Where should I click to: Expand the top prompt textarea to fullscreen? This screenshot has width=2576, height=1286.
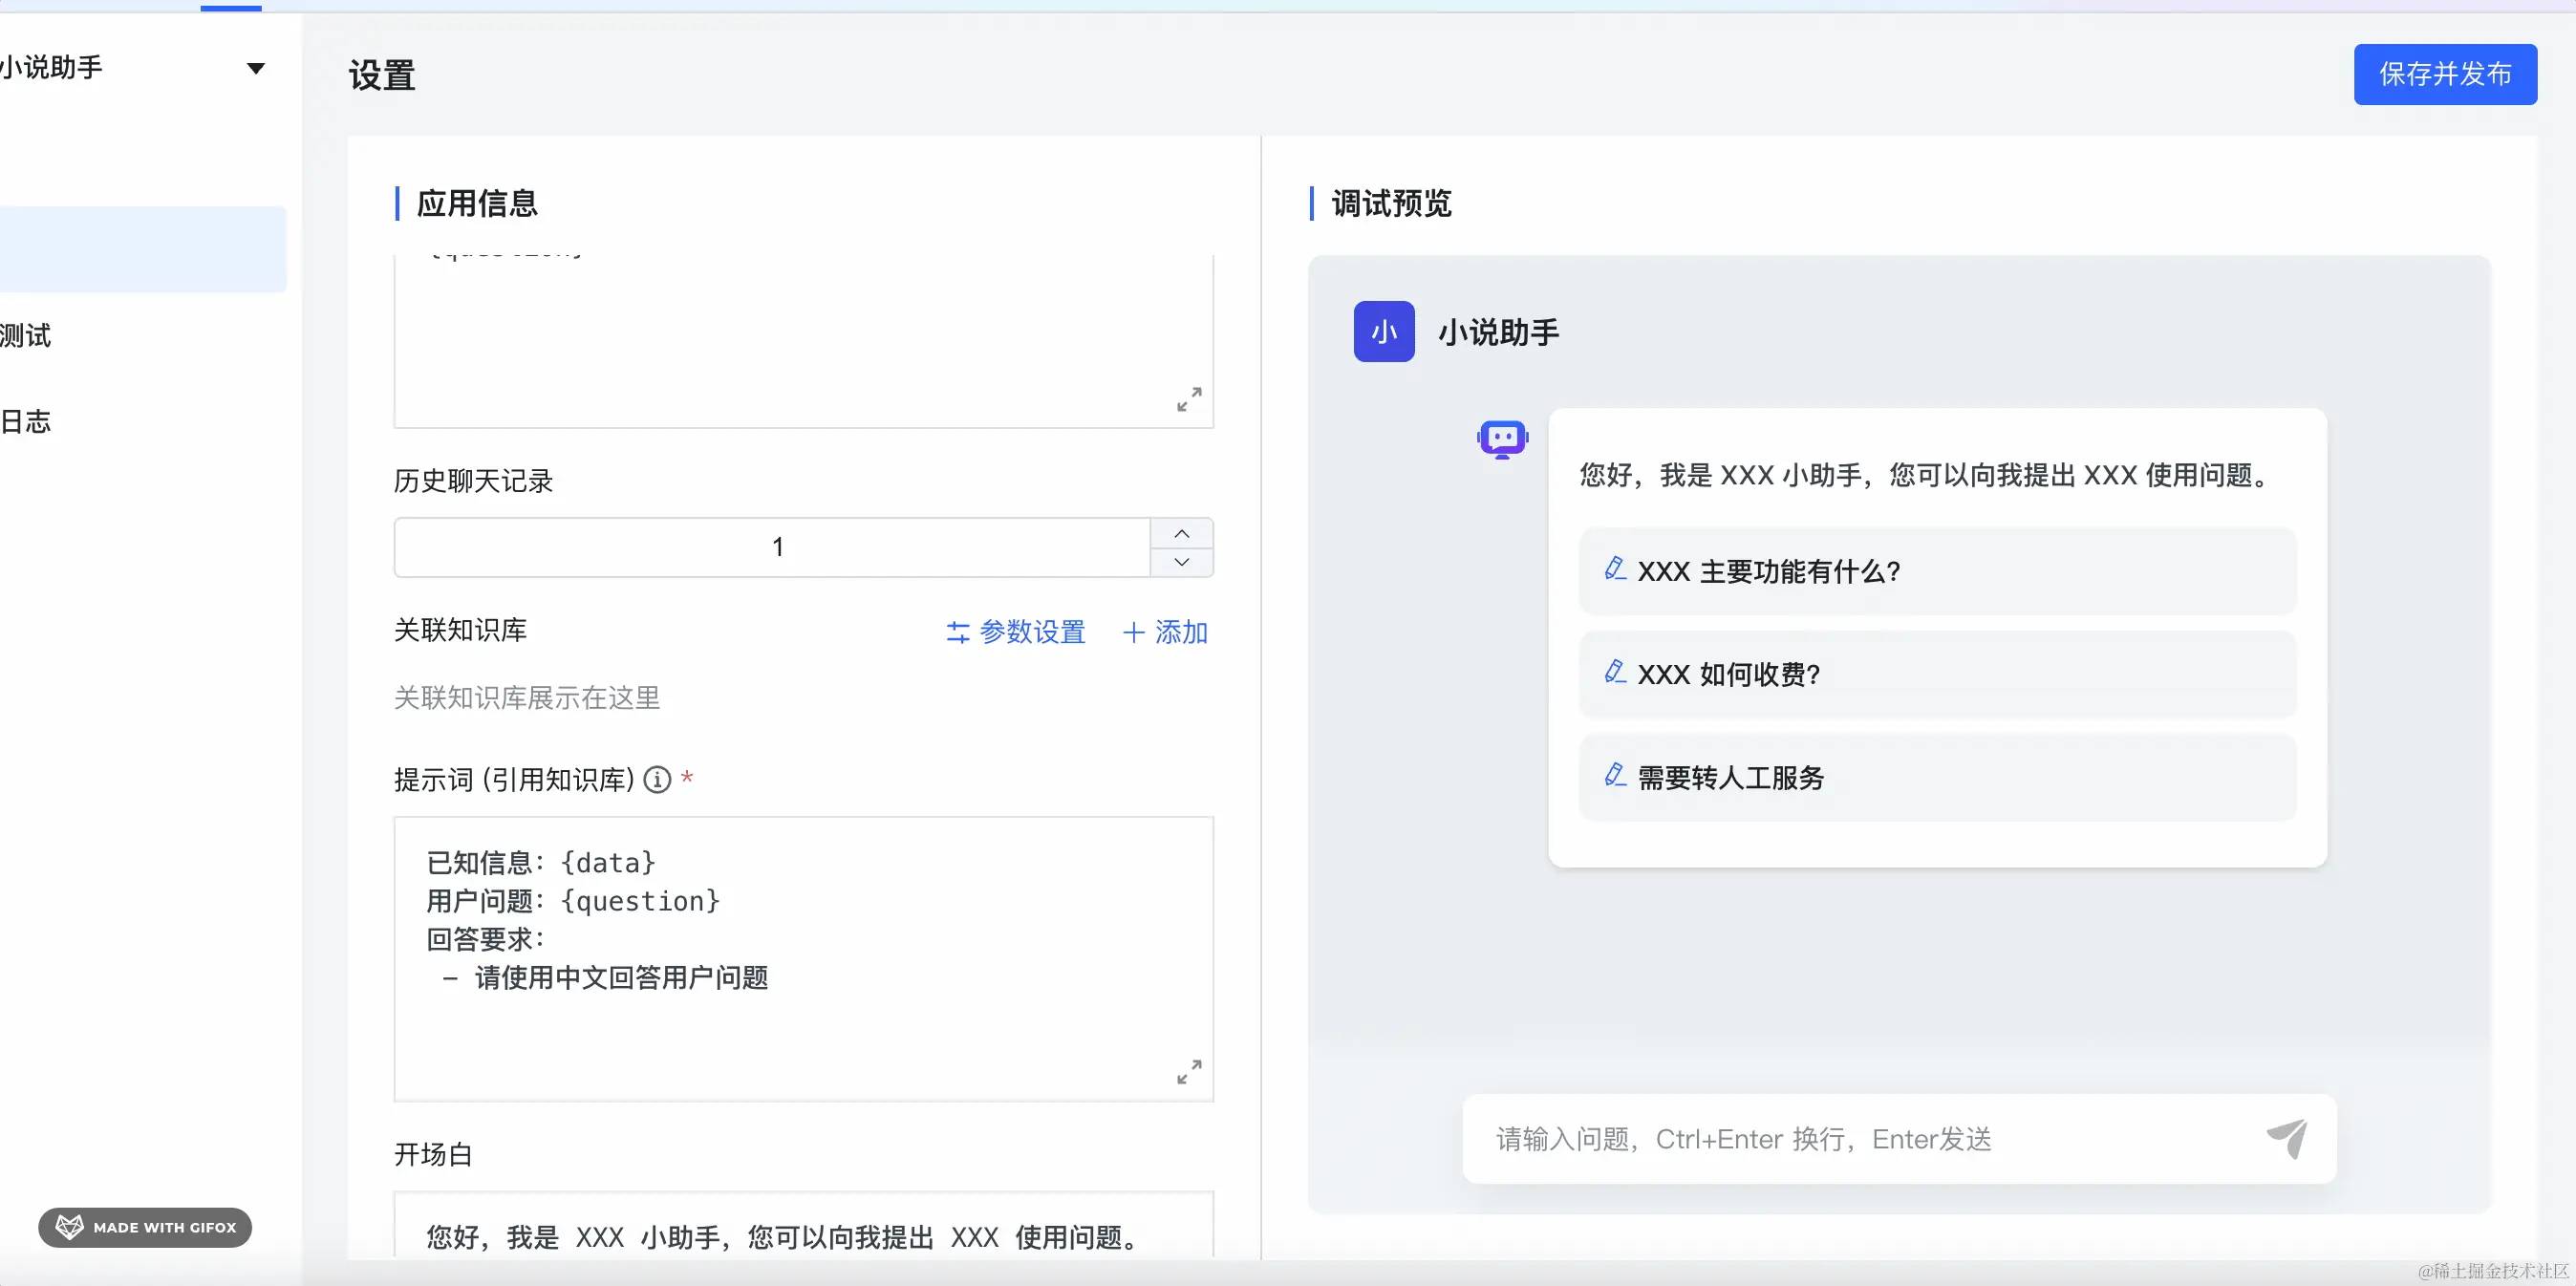tap(1189, 400)
